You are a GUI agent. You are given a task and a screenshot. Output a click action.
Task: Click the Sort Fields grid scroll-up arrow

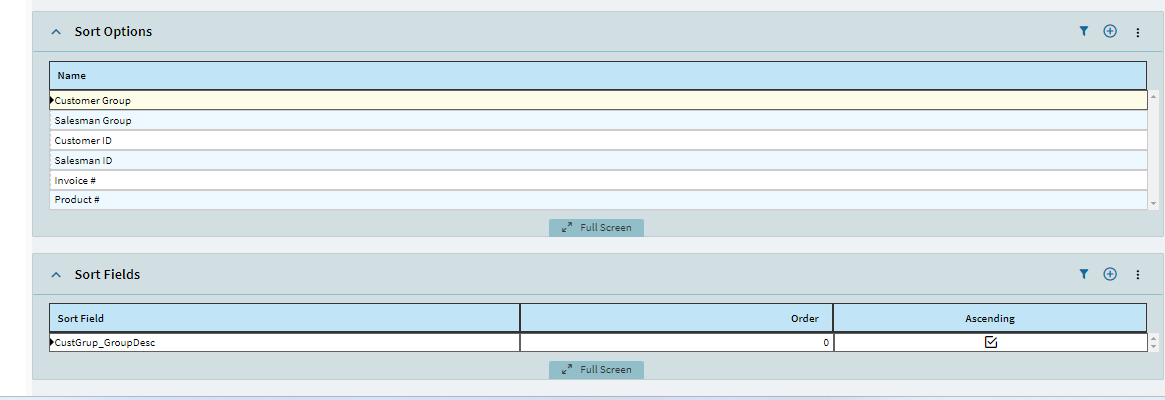(x=1153, y=338)
